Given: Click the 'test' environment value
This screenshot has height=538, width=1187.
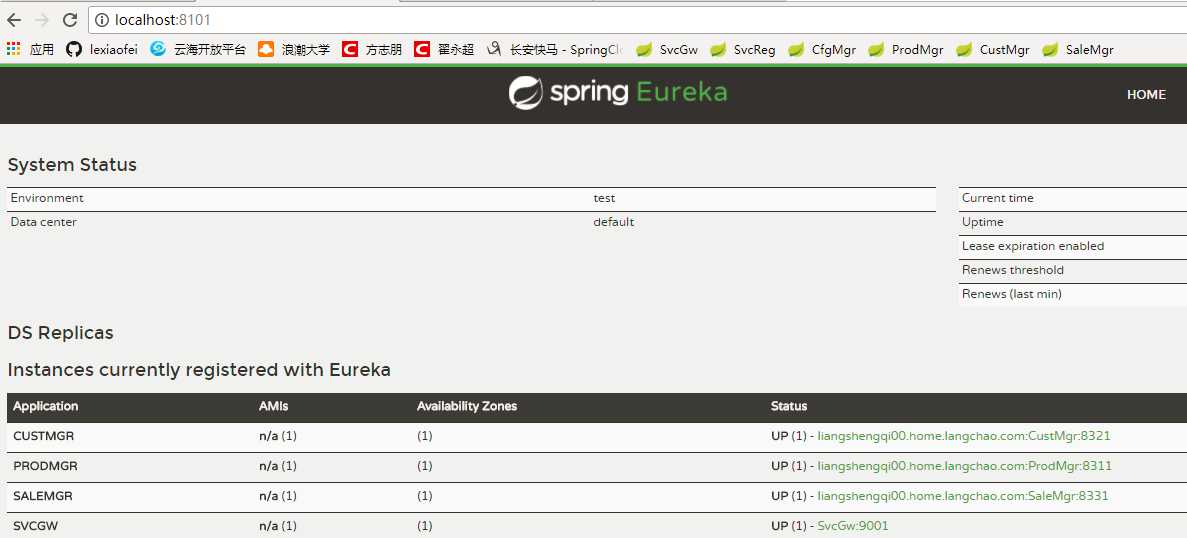Looking at the screenshot, I should click(x=604, y=198).
